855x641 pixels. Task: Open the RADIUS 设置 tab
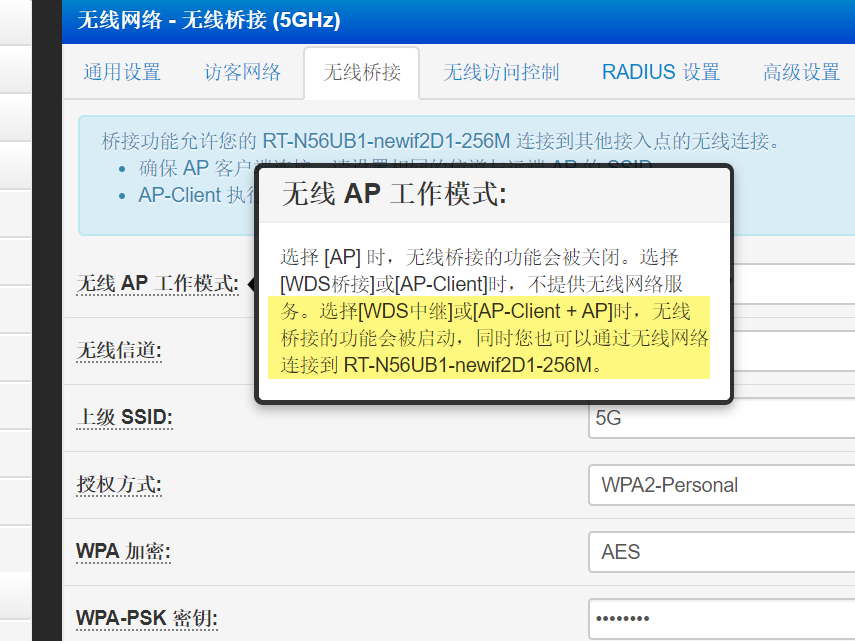(660, 72)
